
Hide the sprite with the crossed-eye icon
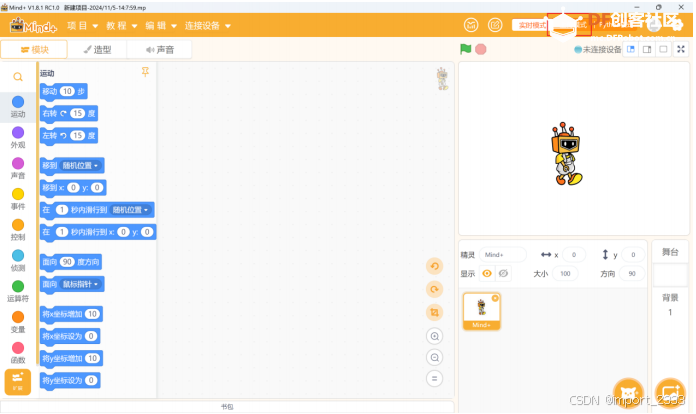pos(503,273)
